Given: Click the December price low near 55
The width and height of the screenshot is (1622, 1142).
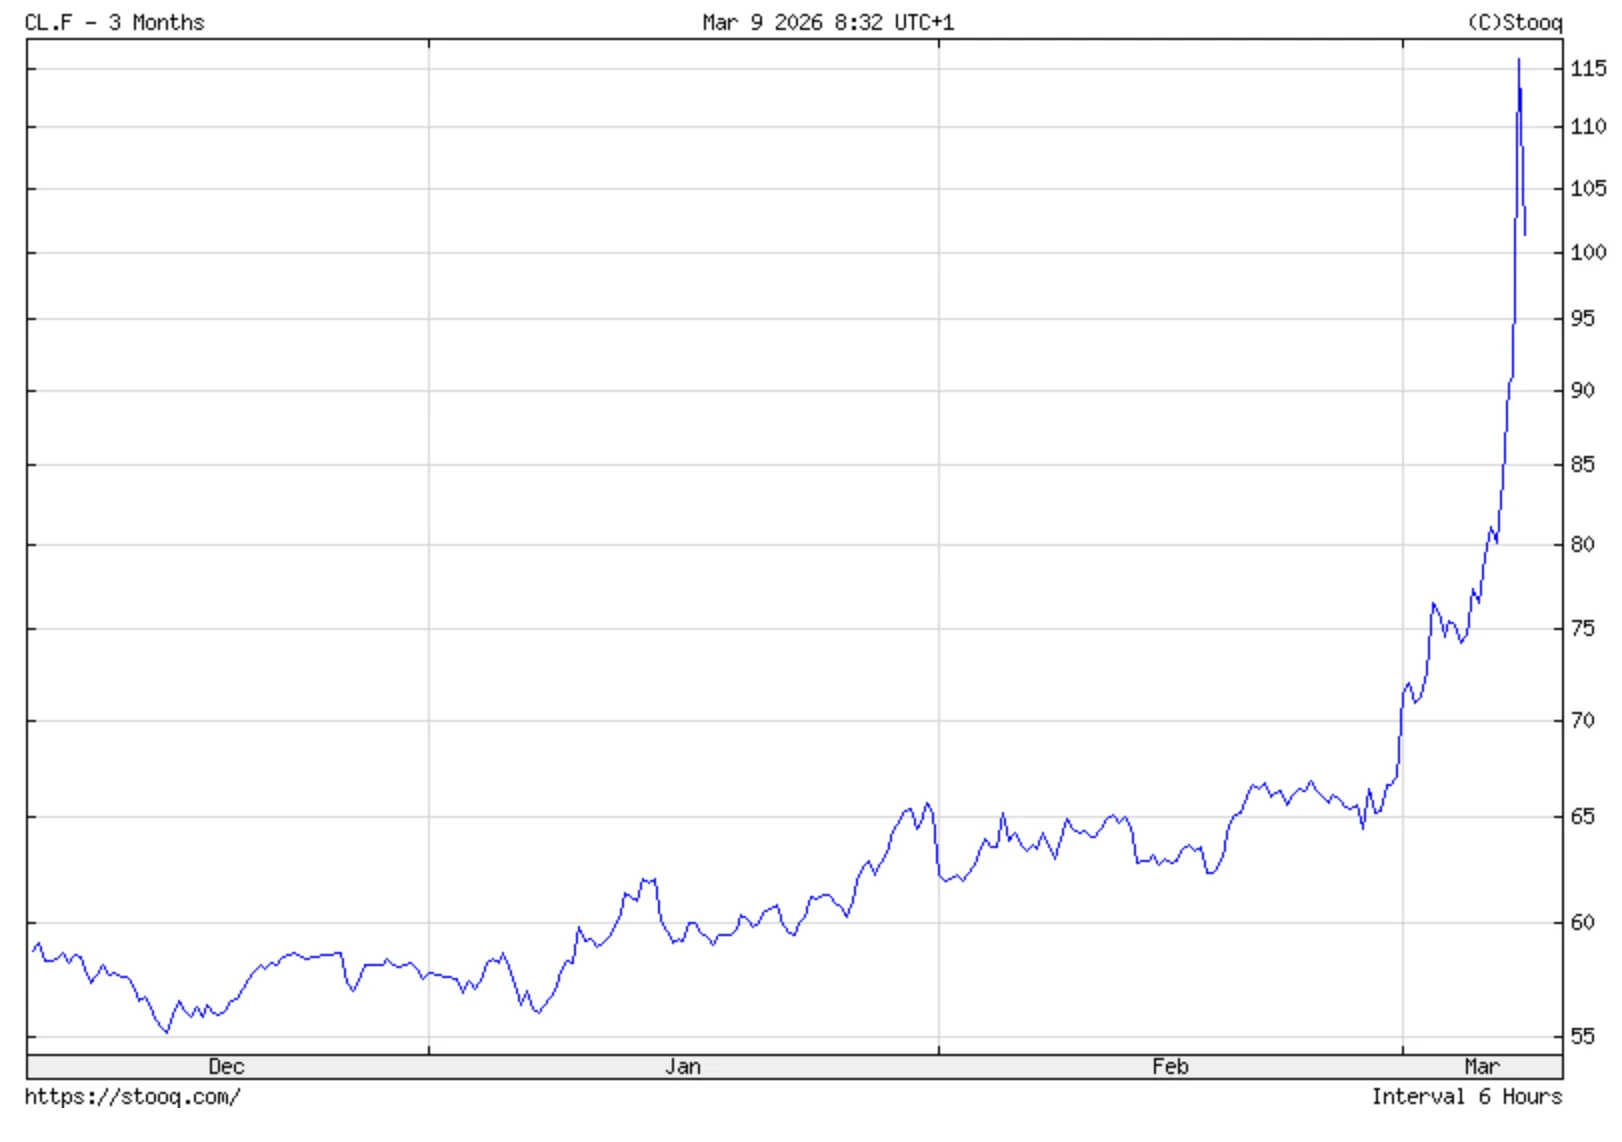Looking at the screenshot, I should [167, 1031].
